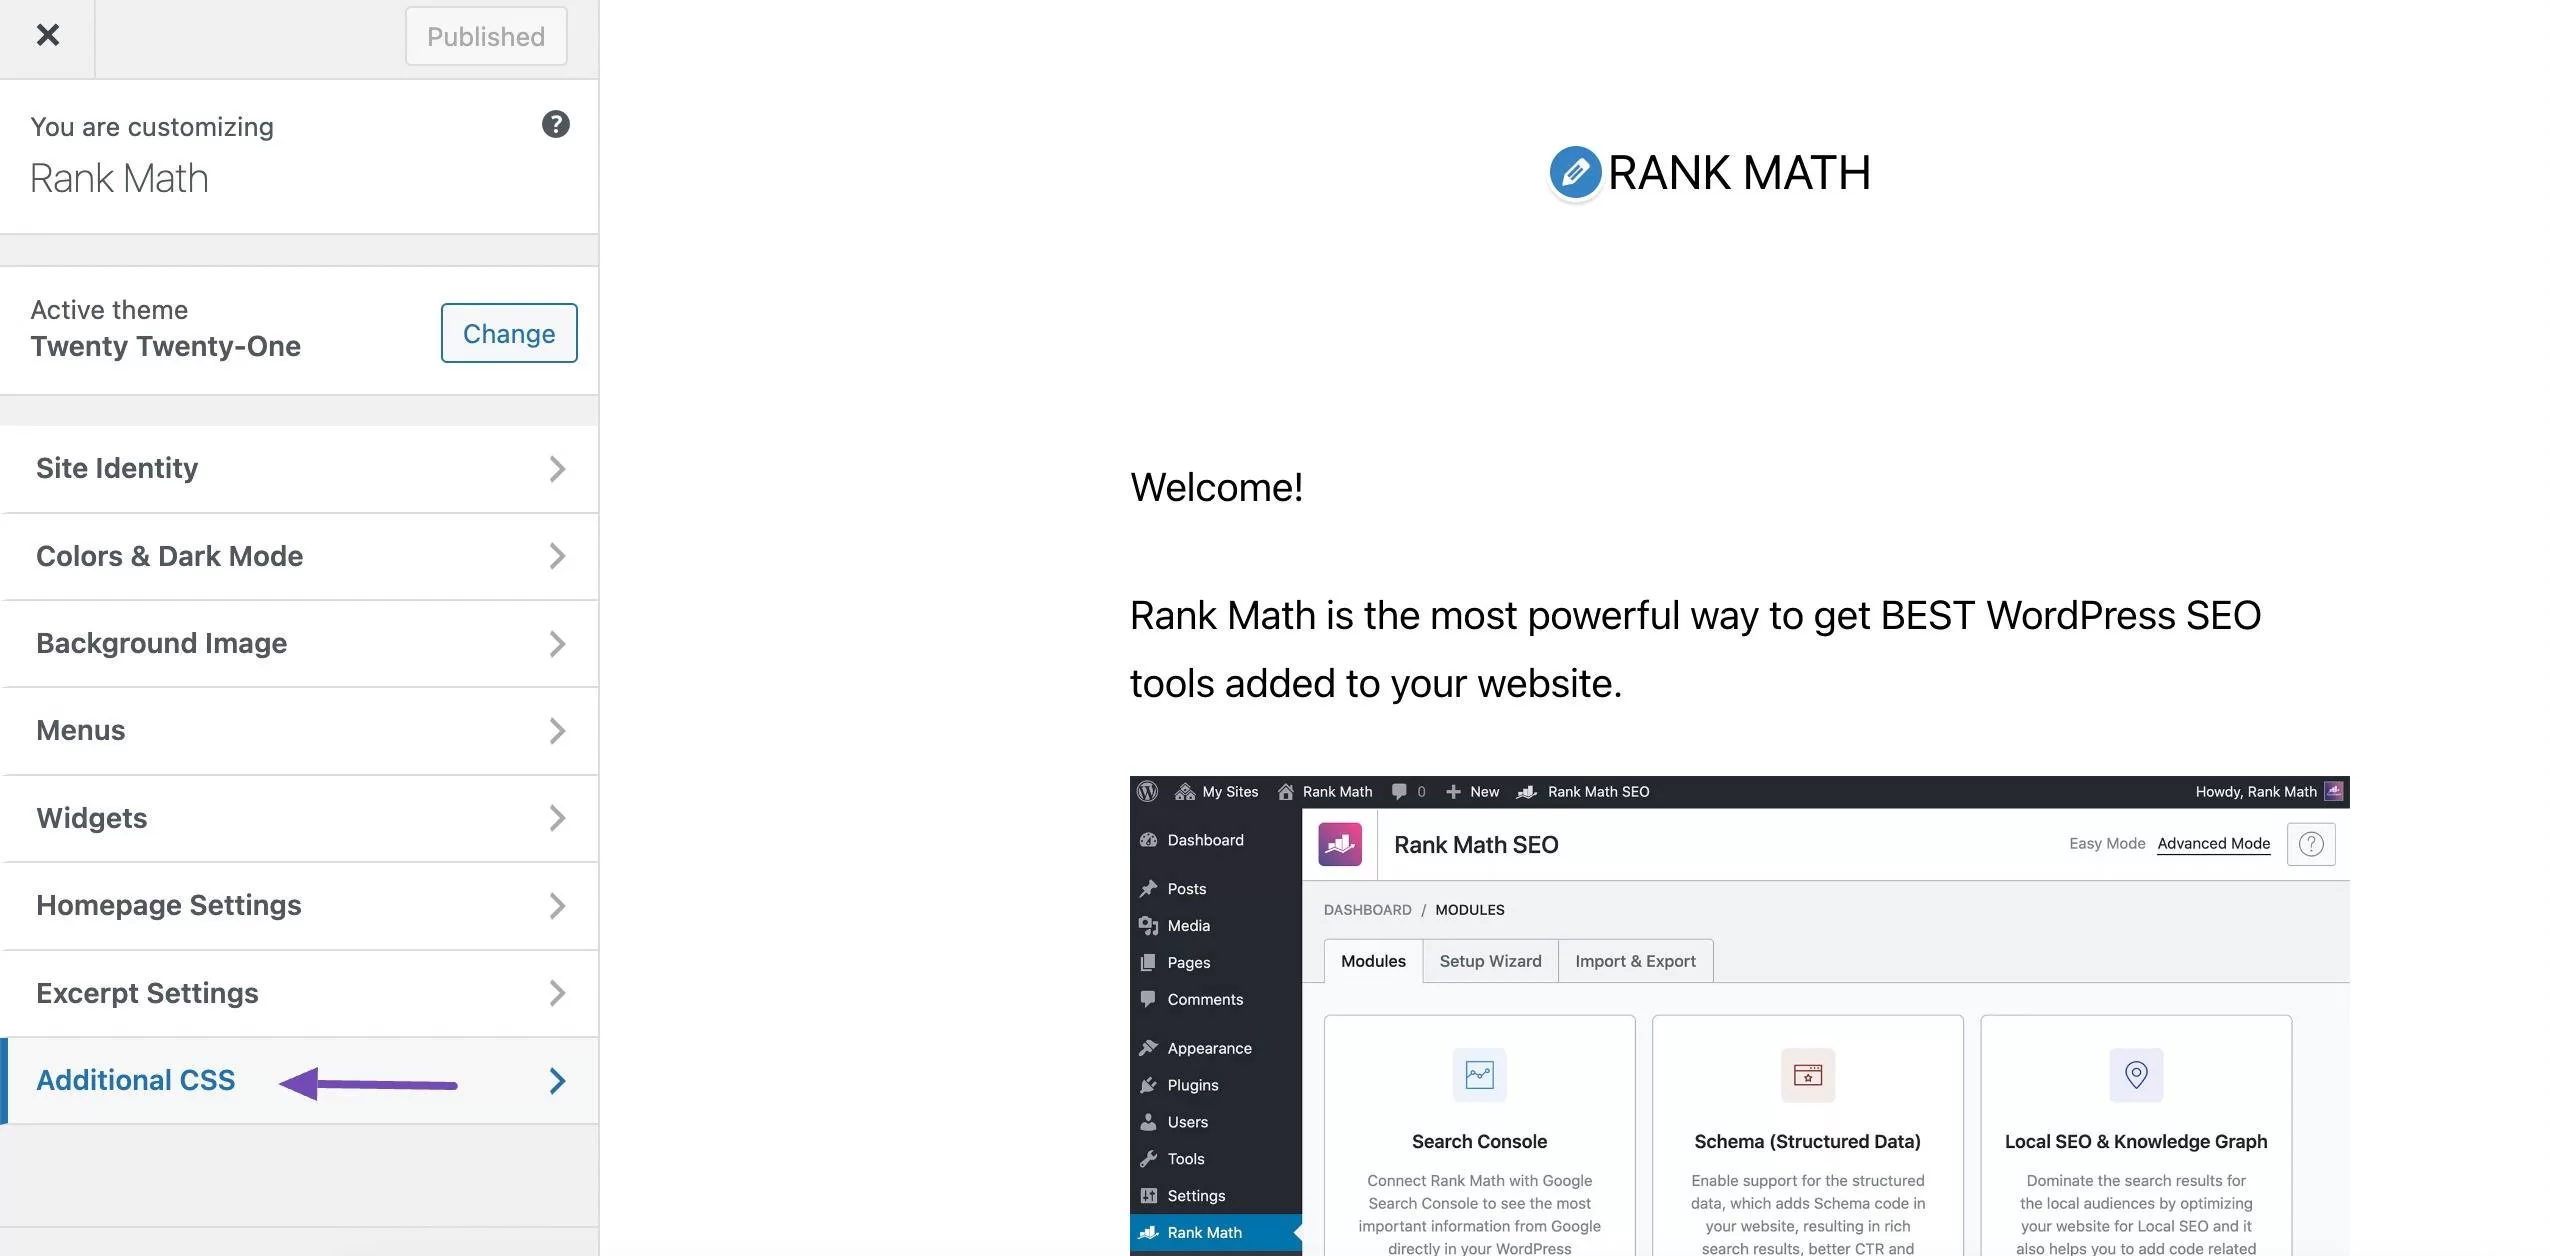2550x1256 pixels.
Task: Expand the Site Identity panel
Action: click(x=299, y=469)
